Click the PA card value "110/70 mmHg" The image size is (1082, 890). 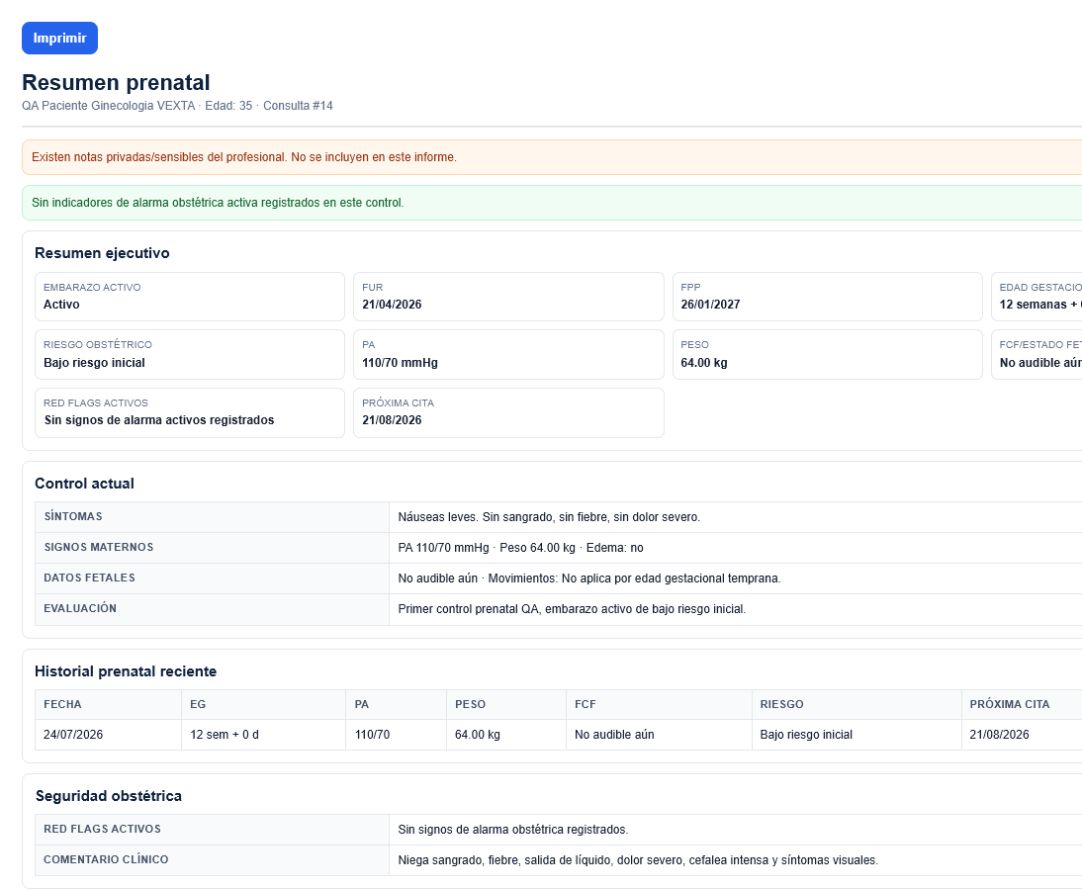(x=400, y=363)
